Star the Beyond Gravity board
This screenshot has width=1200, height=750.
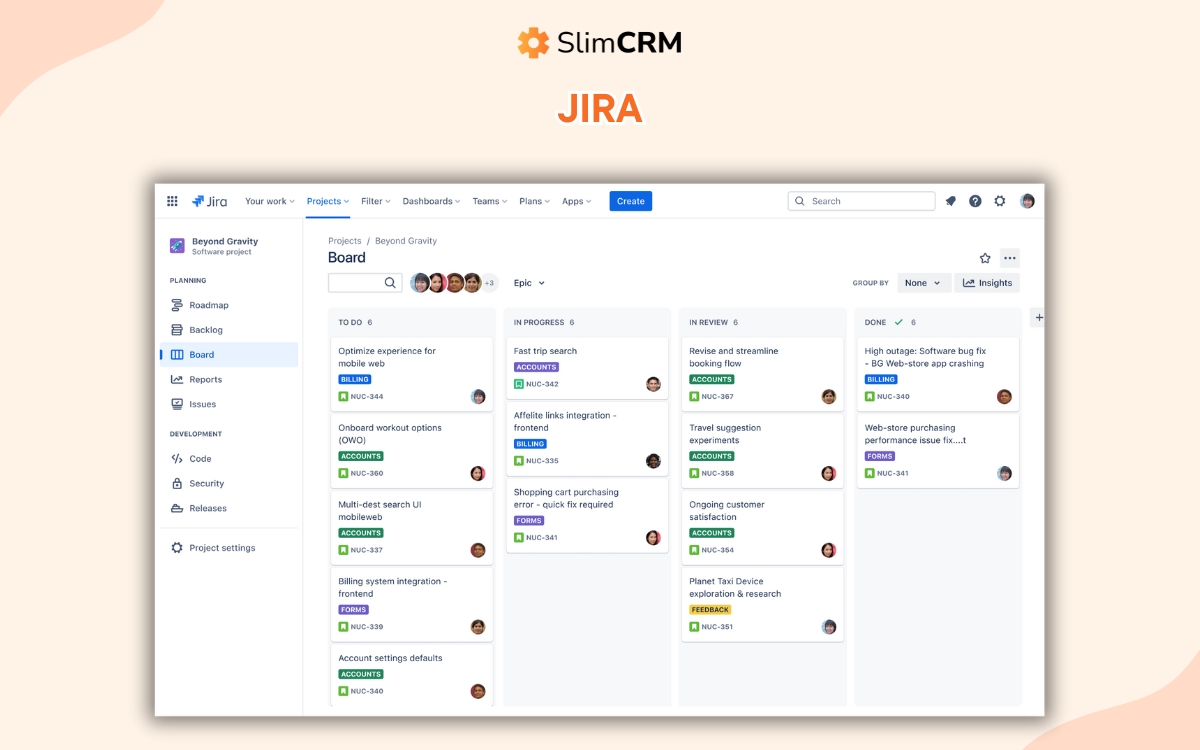[985, 258]
